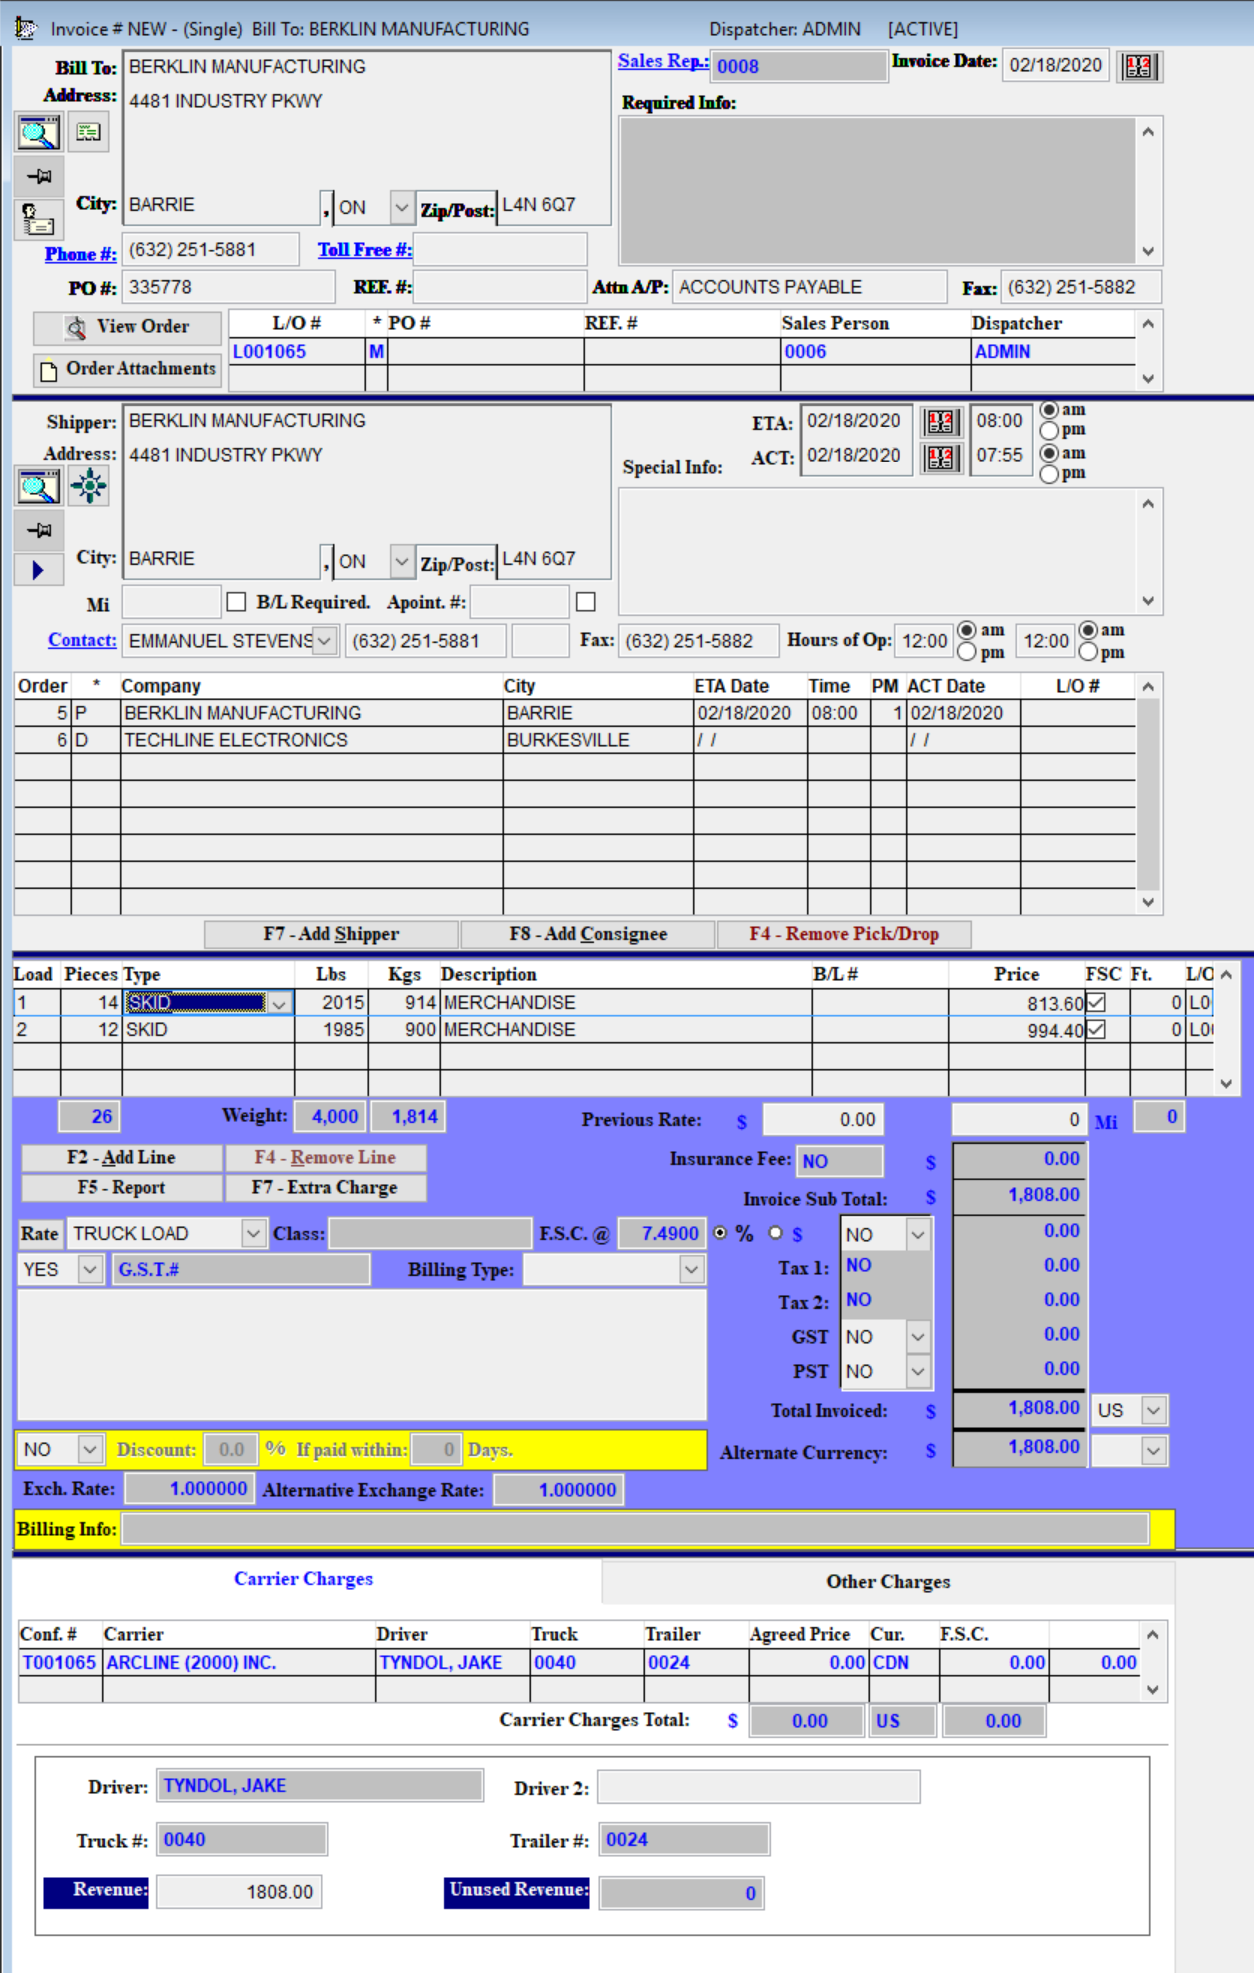The image size is (1254, 1973).
Task: Click F5 - Report button
Action: (122, 1188)
